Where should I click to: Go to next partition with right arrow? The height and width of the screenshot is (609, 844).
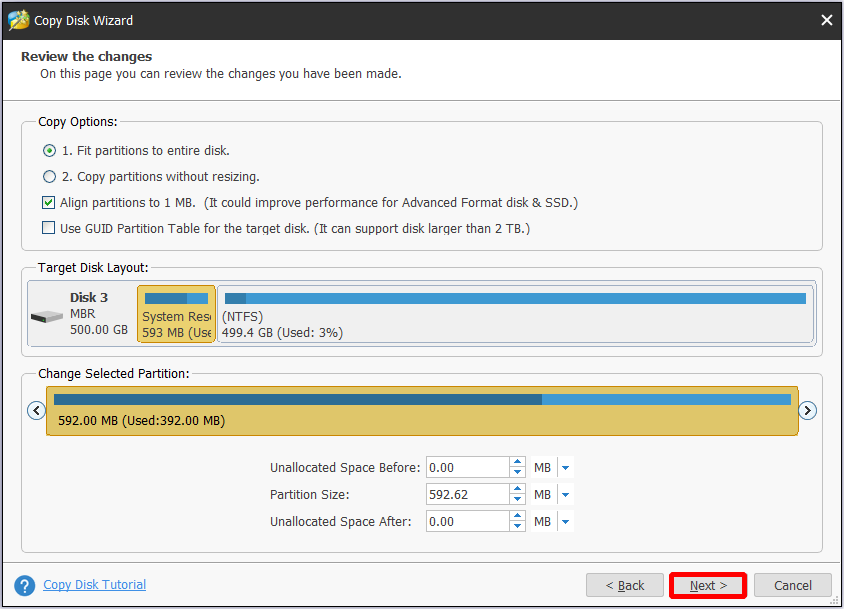click(807, 411)
